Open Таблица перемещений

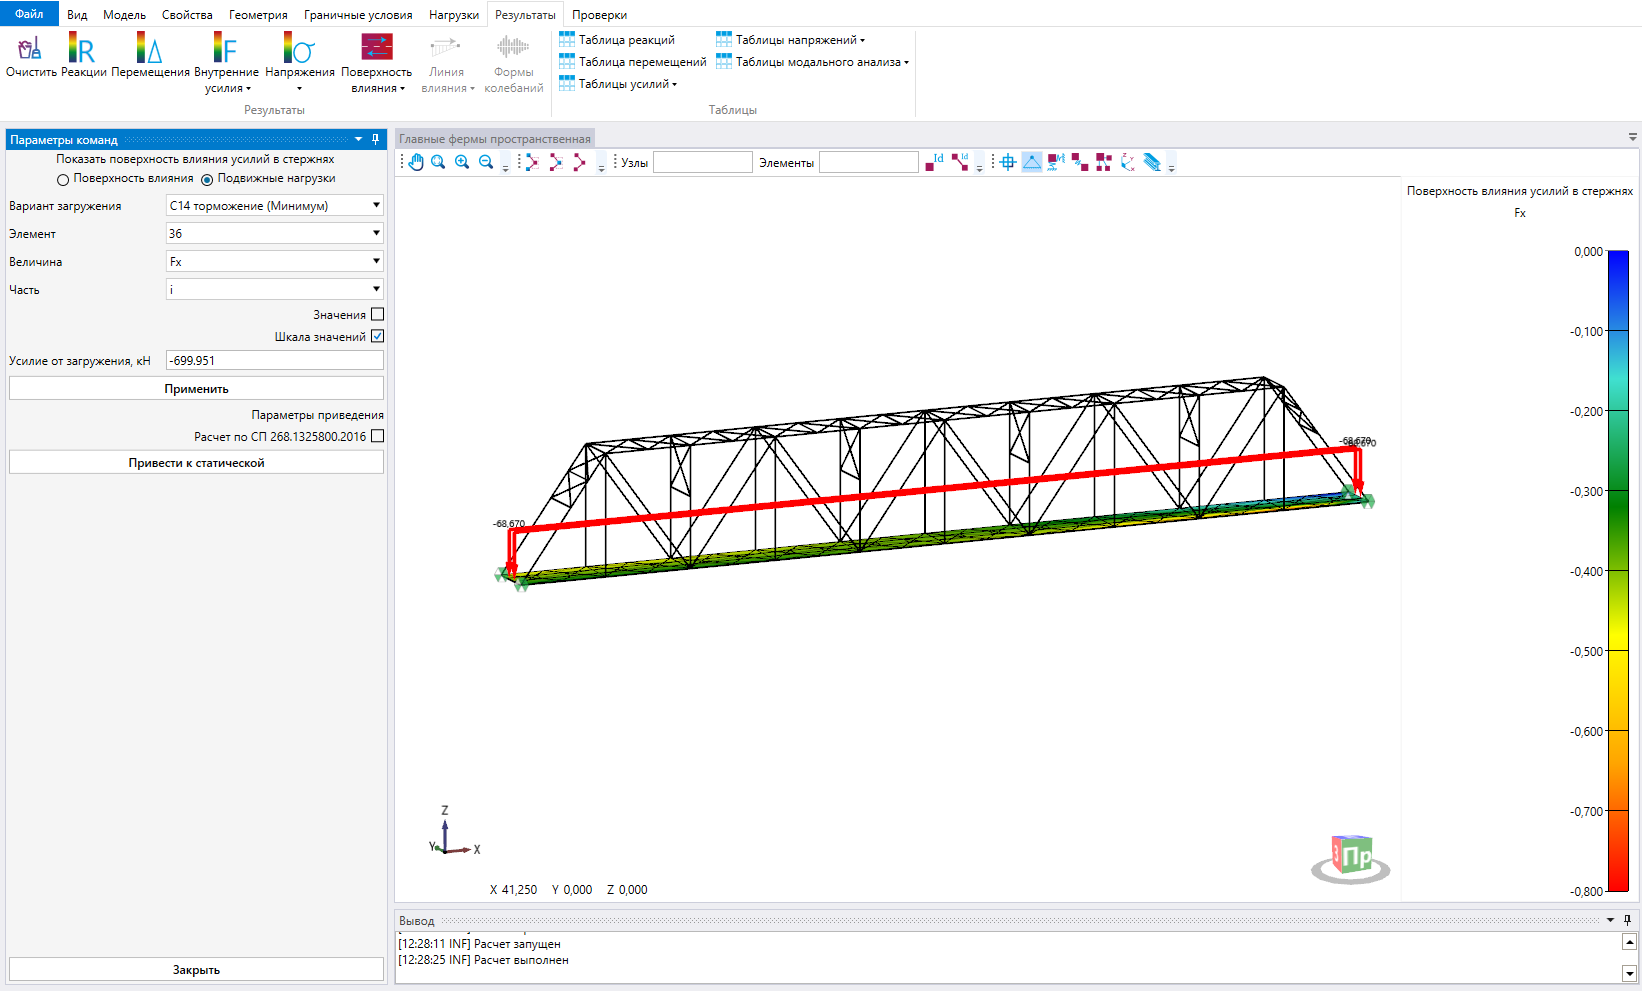[x=632, y=62]
